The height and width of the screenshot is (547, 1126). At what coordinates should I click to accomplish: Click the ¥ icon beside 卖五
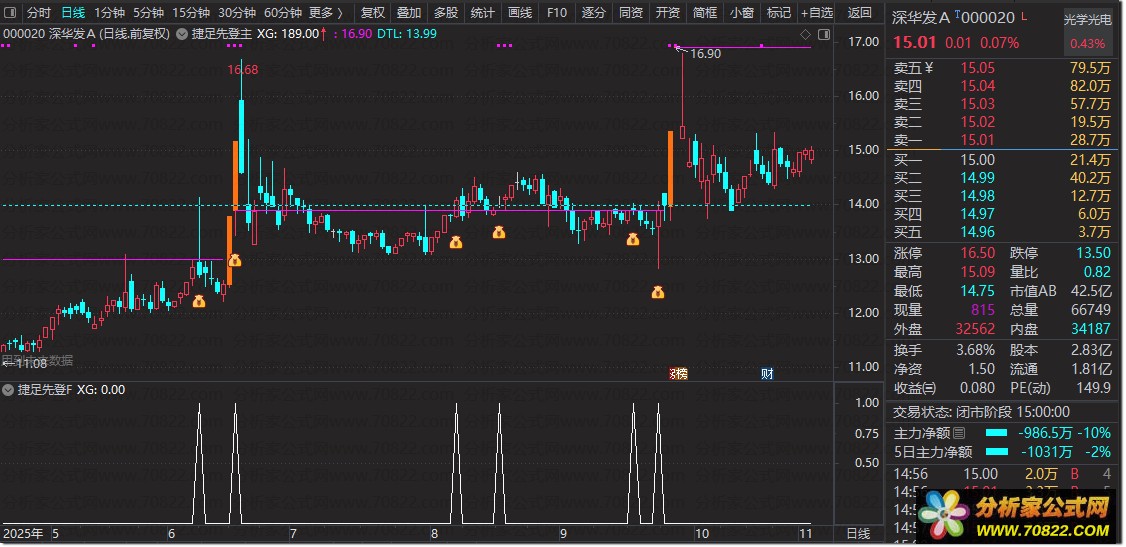coord(929,68)
